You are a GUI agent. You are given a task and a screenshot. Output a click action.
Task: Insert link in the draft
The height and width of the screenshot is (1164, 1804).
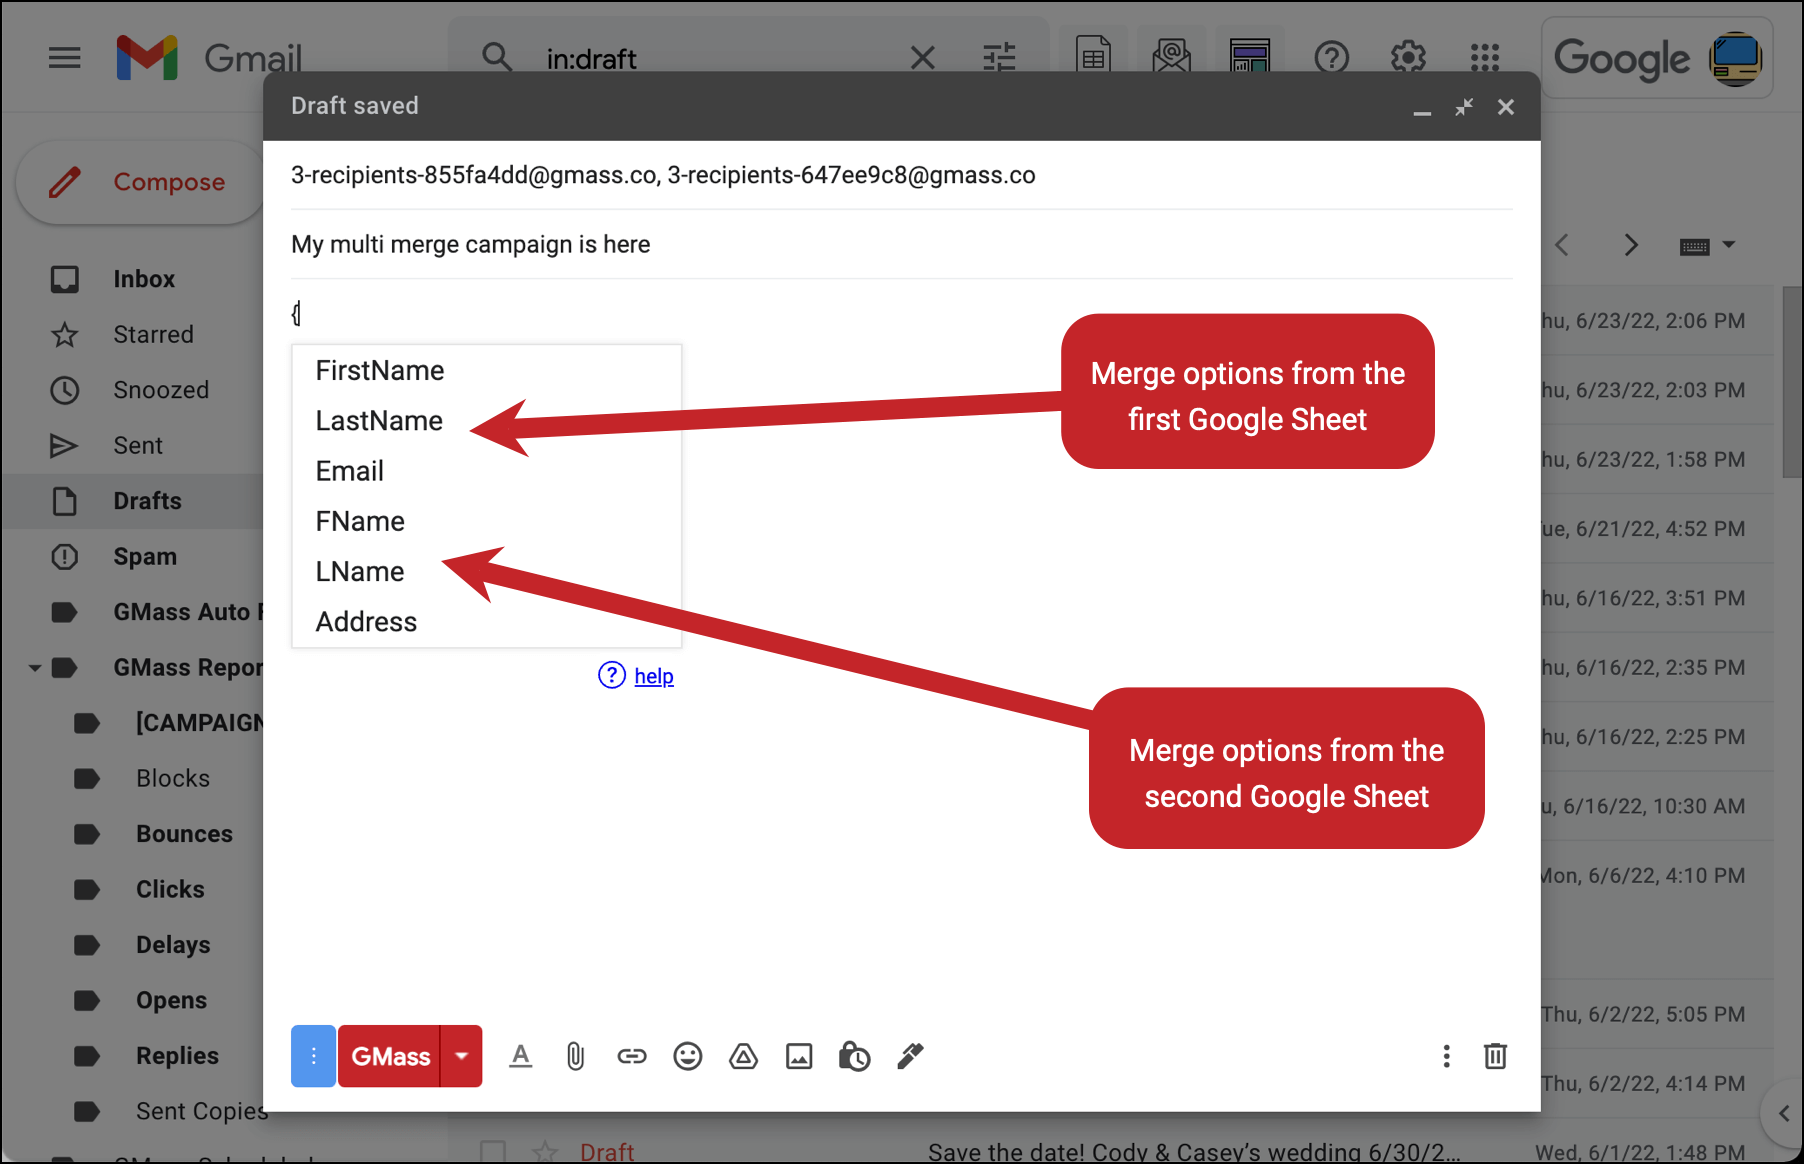pyautogui.click(x=632, y=1056)
